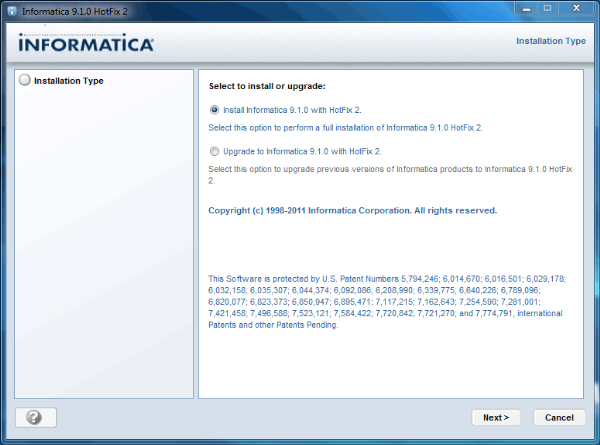Viewport: 600px width, 445px height.
Task: Click the copyright 1998-2011 Informatica Corporation text
Action: [352, 211]
